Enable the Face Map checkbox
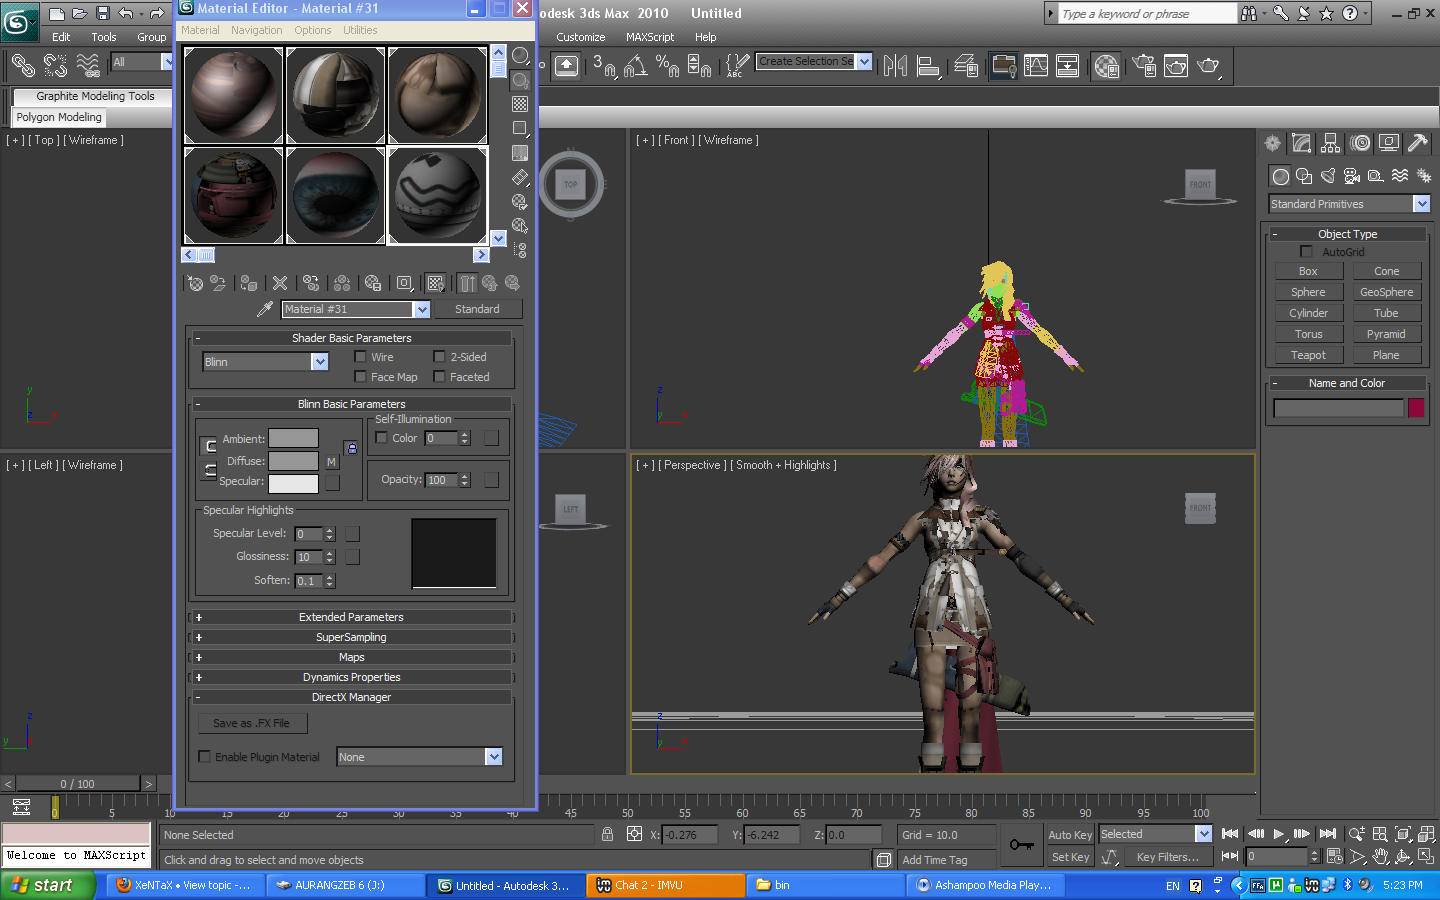 click(360, 376)
